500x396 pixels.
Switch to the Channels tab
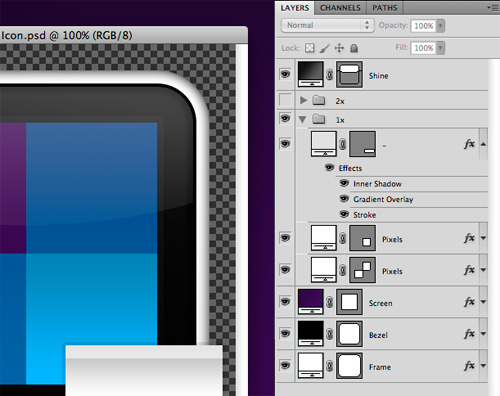click(x=340, y=8)
